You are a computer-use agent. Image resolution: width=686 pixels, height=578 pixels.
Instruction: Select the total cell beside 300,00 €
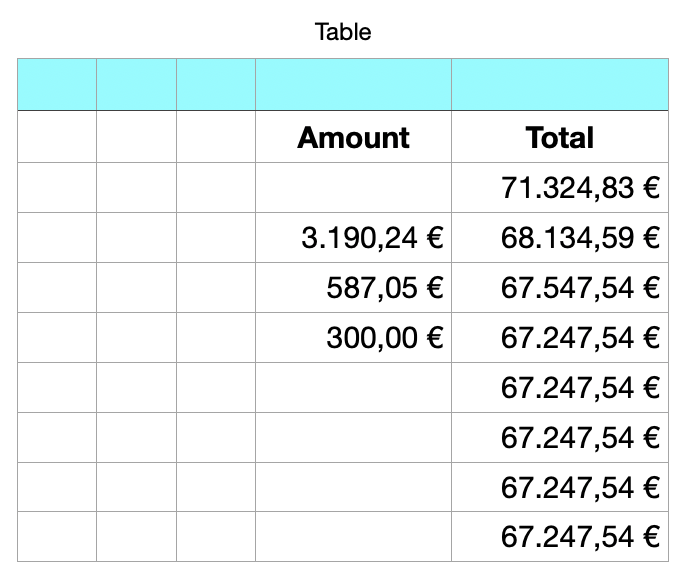click(x=560, y=337)
